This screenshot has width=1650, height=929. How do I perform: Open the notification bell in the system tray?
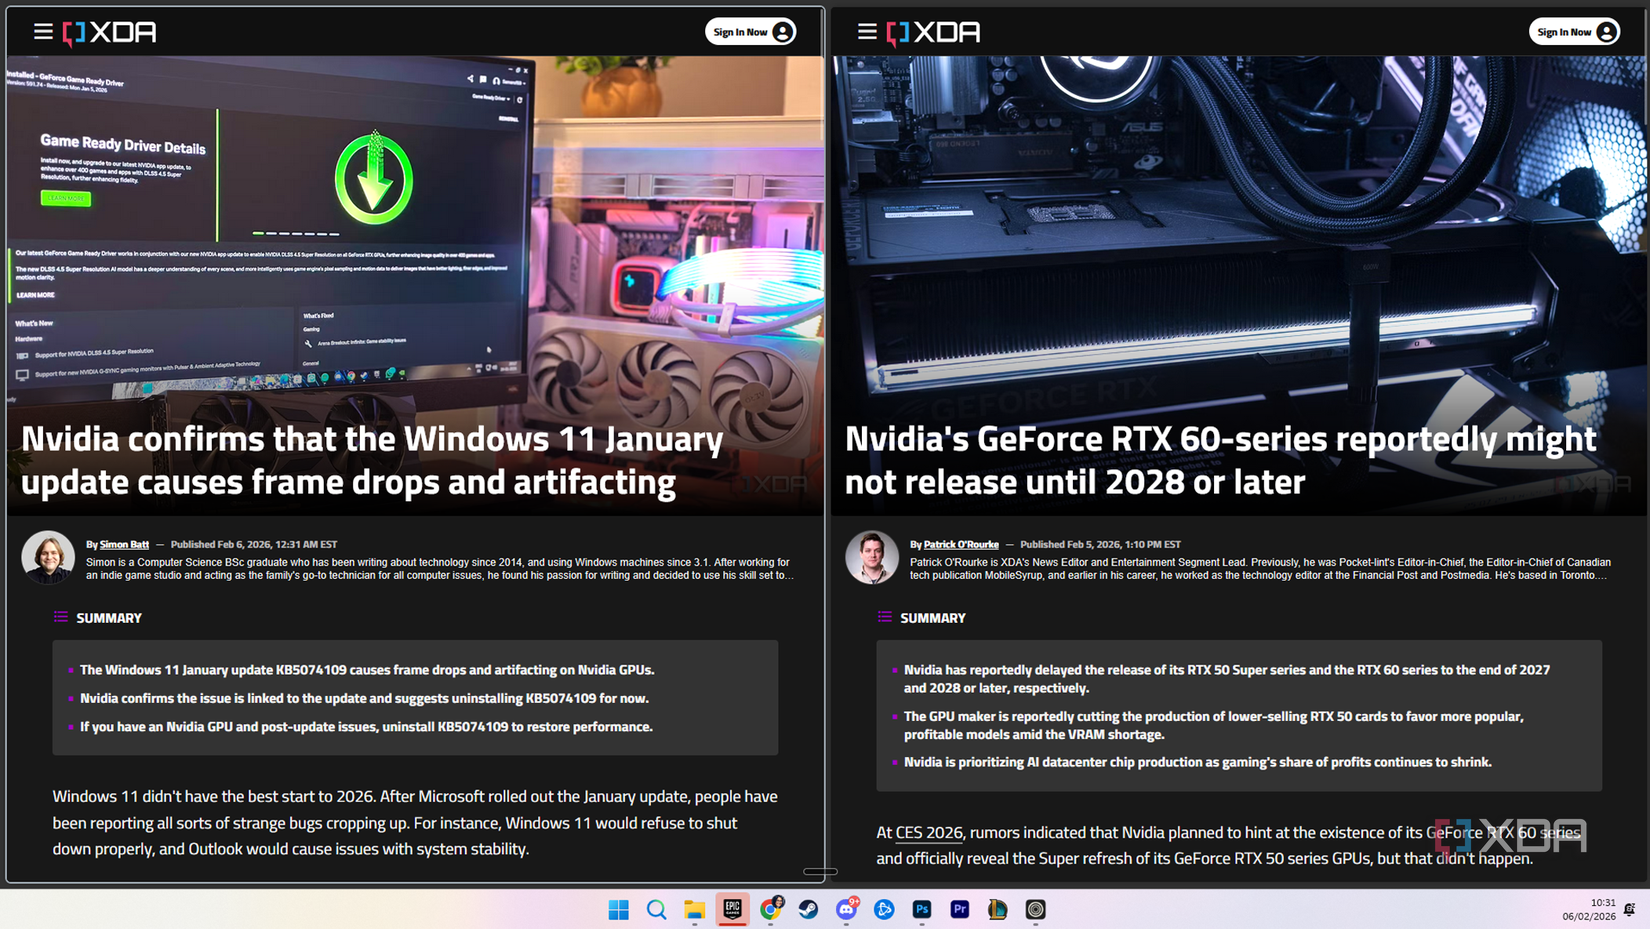1630,909
